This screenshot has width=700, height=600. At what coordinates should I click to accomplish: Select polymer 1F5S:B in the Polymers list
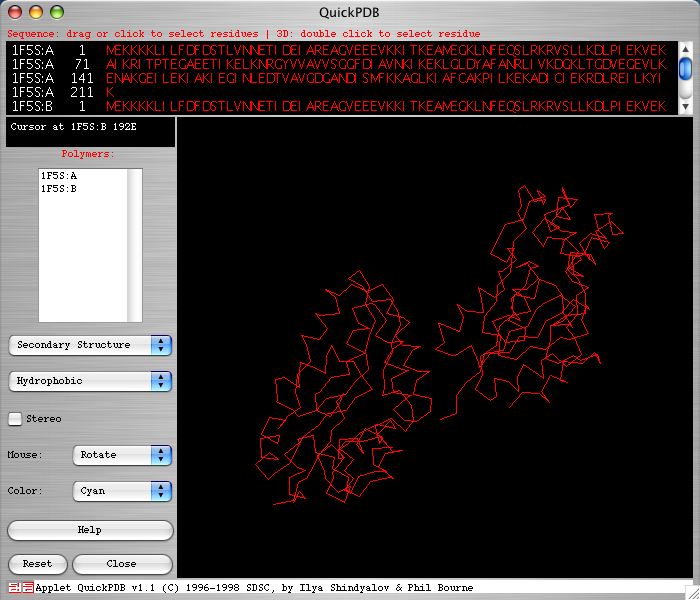click(x=58, y=189)
